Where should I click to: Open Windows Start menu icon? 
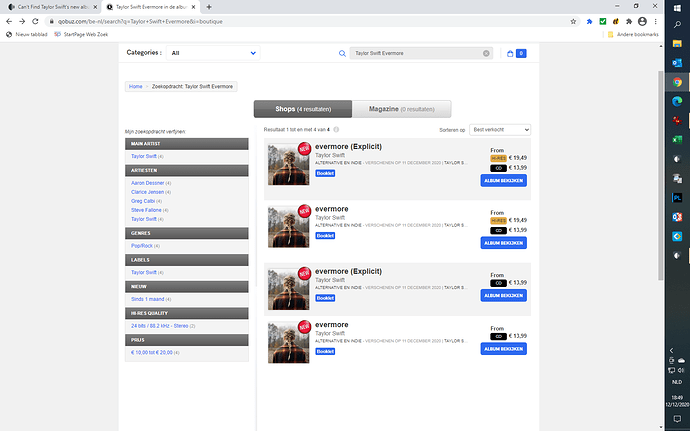677,7
